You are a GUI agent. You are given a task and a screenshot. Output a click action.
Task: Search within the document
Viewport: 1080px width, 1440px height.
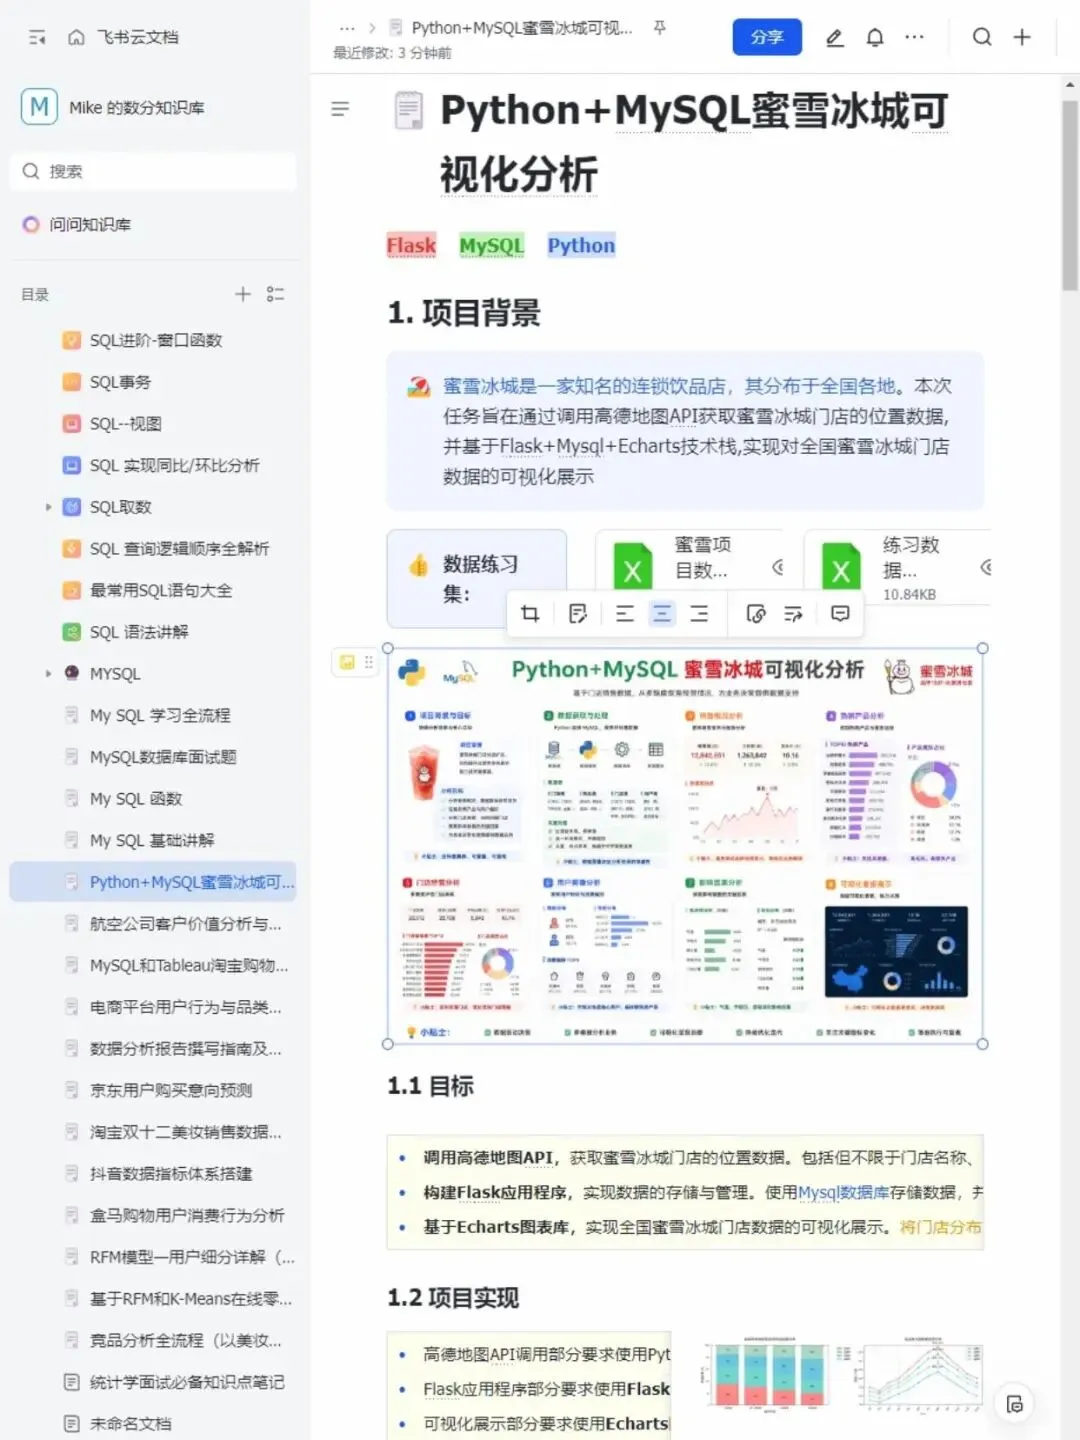point(982,37)
